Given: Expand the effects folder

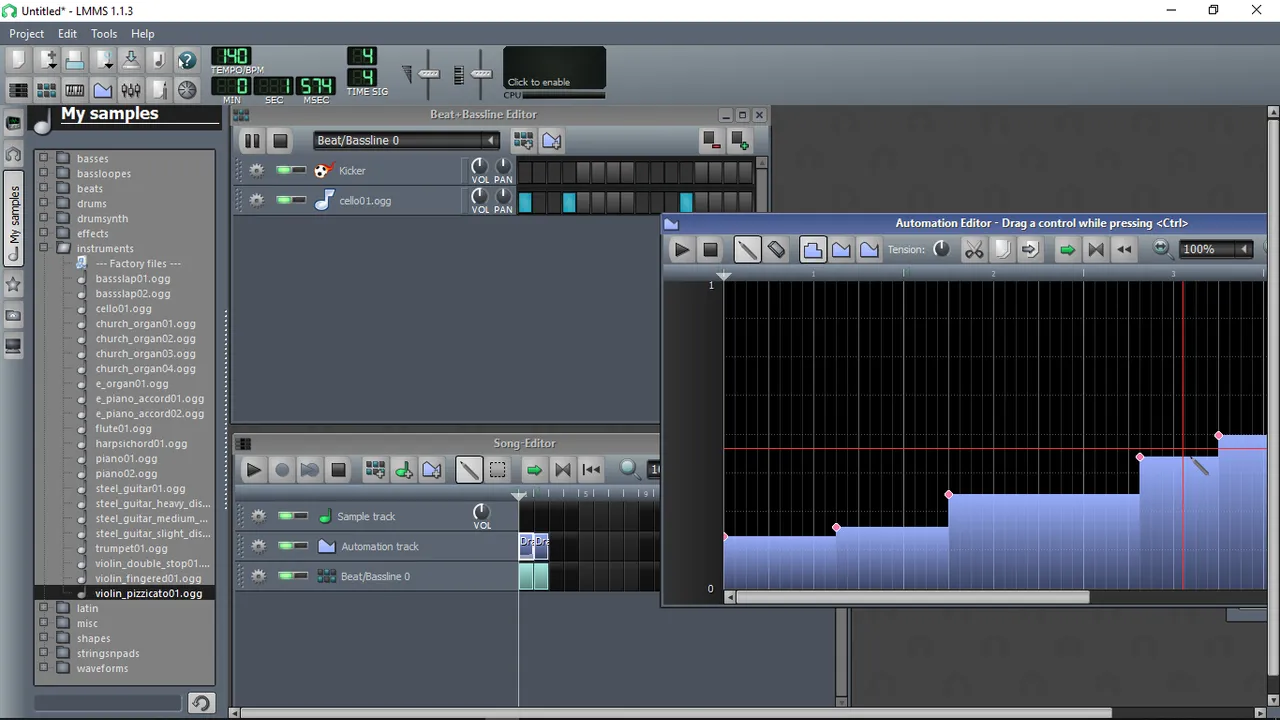Looking at the screenshot, I should tap(43, 233).
